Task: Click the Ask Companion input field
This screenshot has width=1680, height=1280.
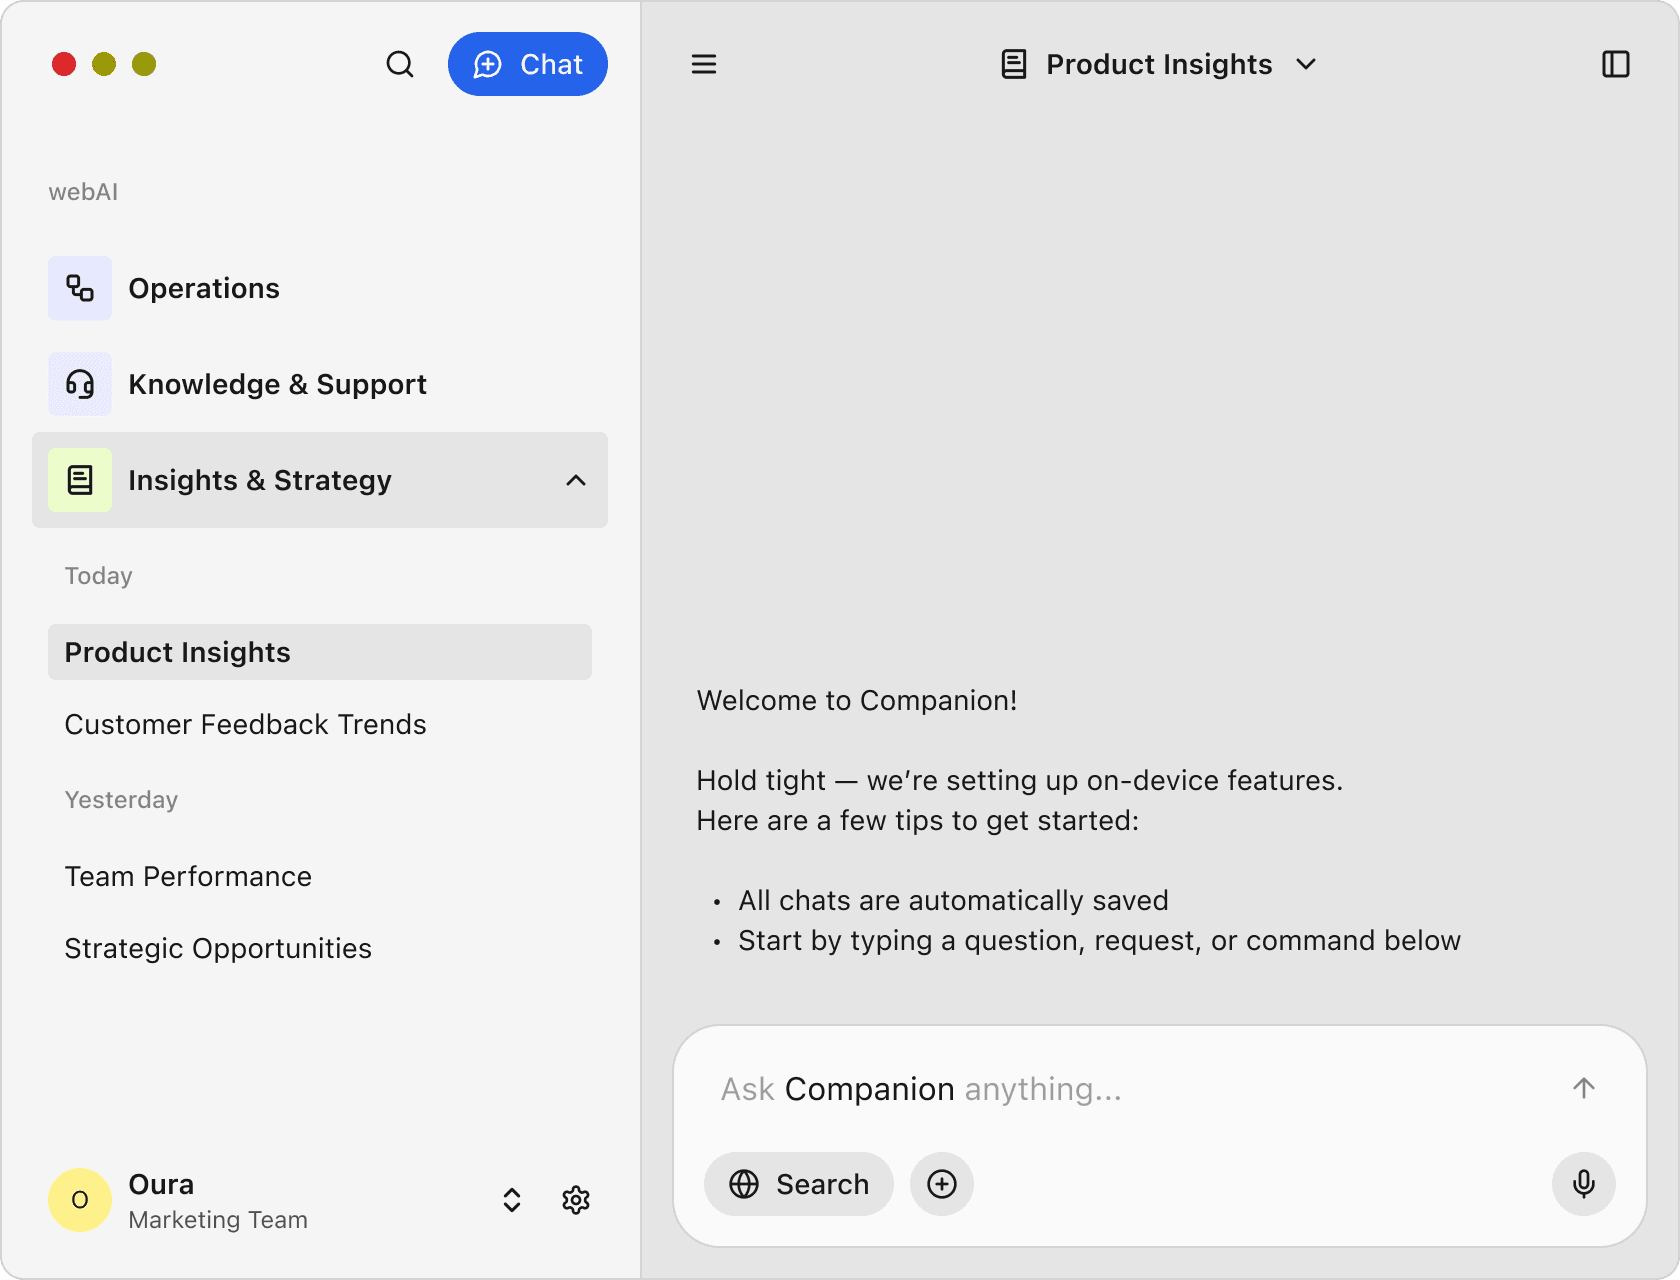Action: point(1100,1089)
